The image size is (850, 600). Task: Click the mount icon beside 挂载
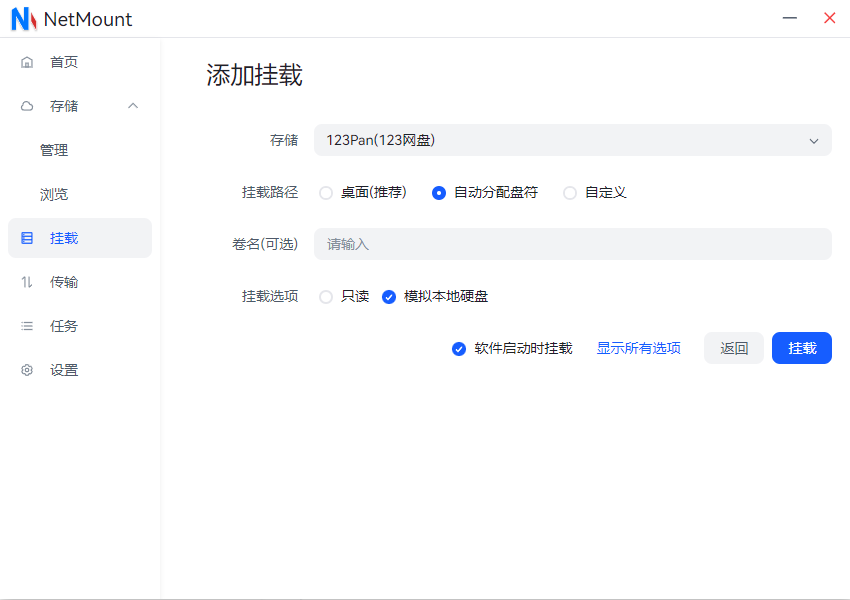(x=27, y=238)
